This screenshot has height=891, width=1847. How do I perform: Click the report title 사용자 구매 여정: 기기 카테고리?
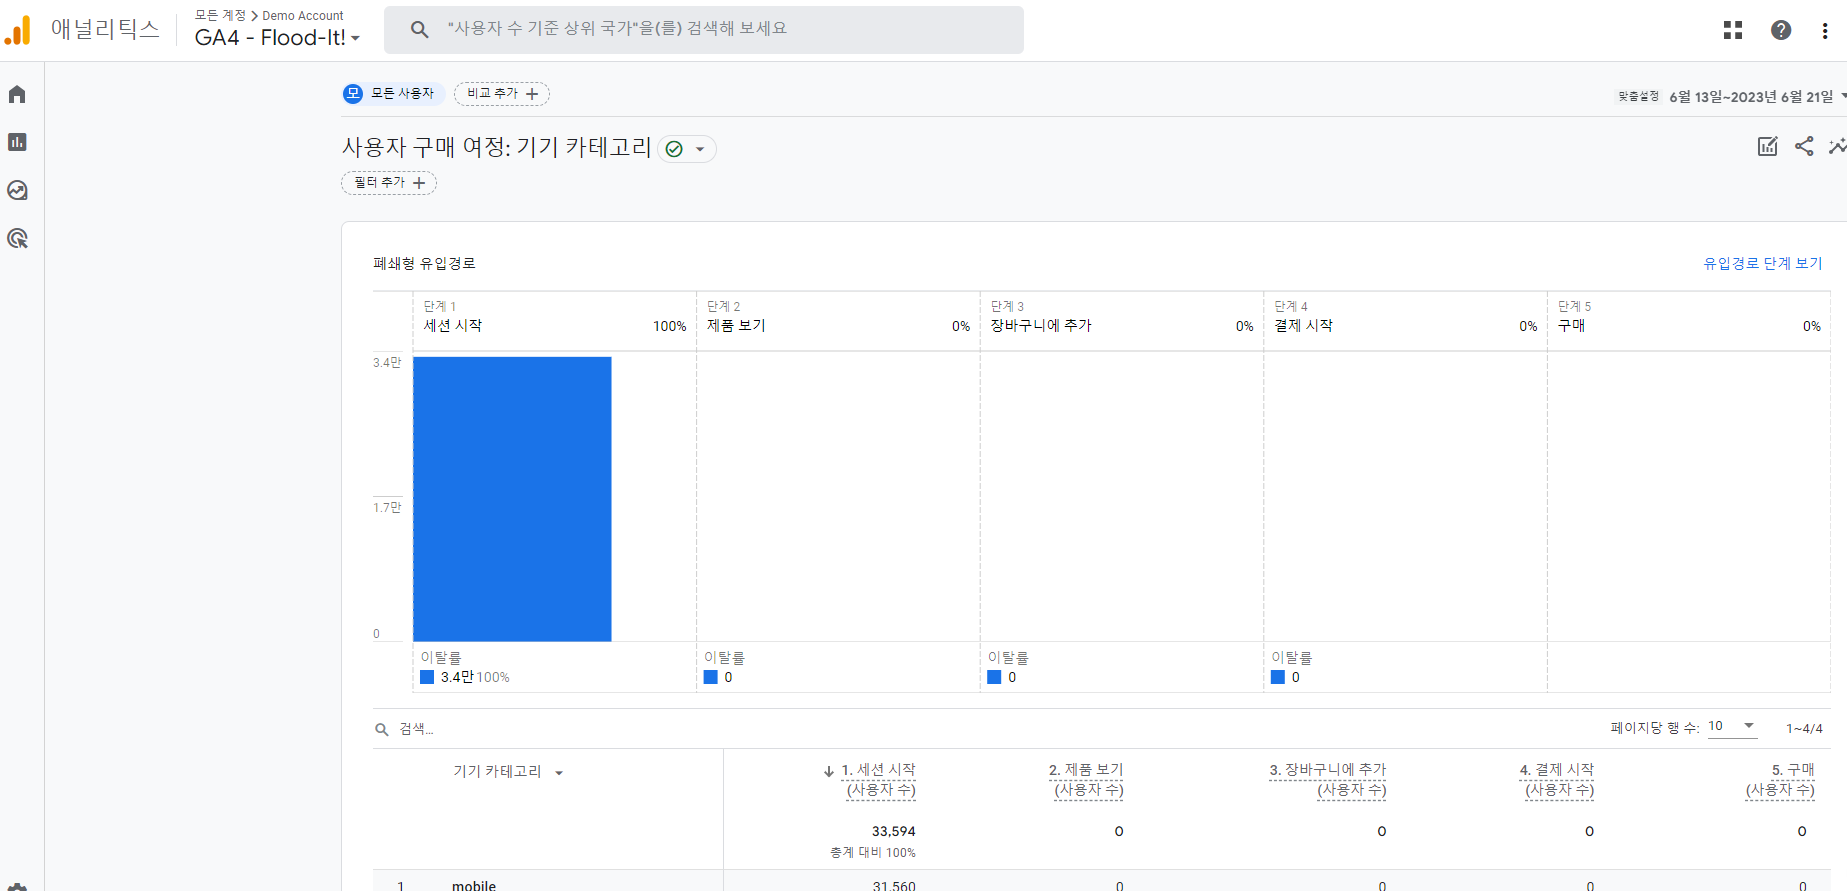tap(497, 147)
